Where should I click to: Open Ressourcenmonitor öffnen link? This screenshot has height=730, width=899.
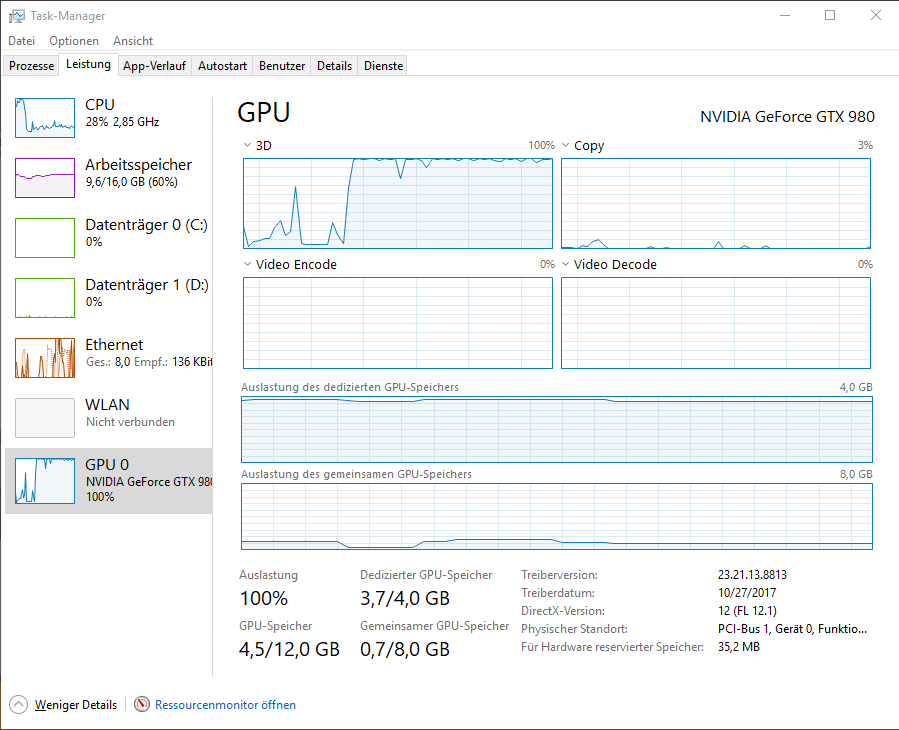(225, 705)
